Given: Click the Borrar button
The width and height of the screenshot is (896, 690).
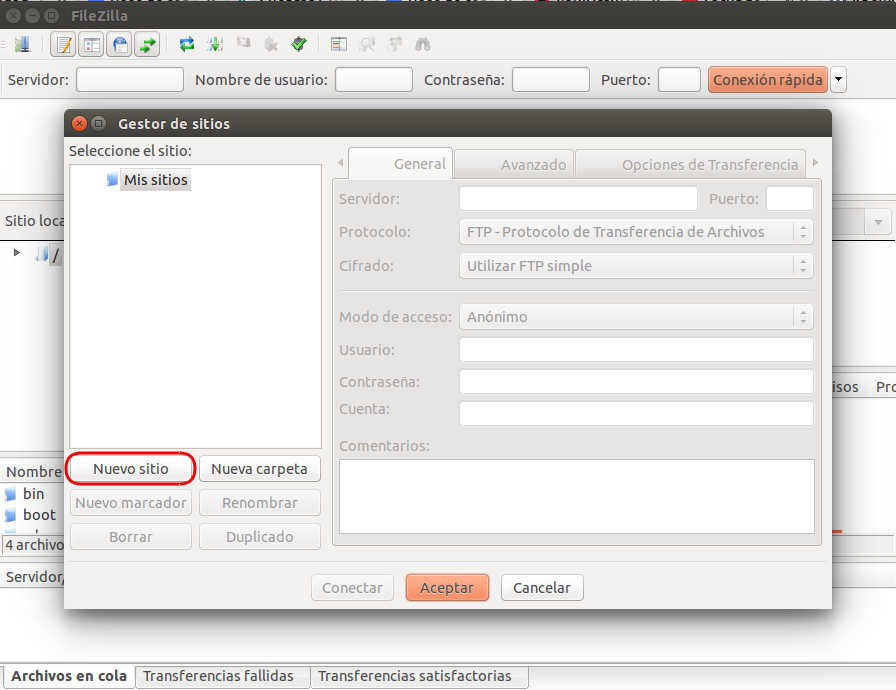Looking at the screenshot, I should coord(131,537).
